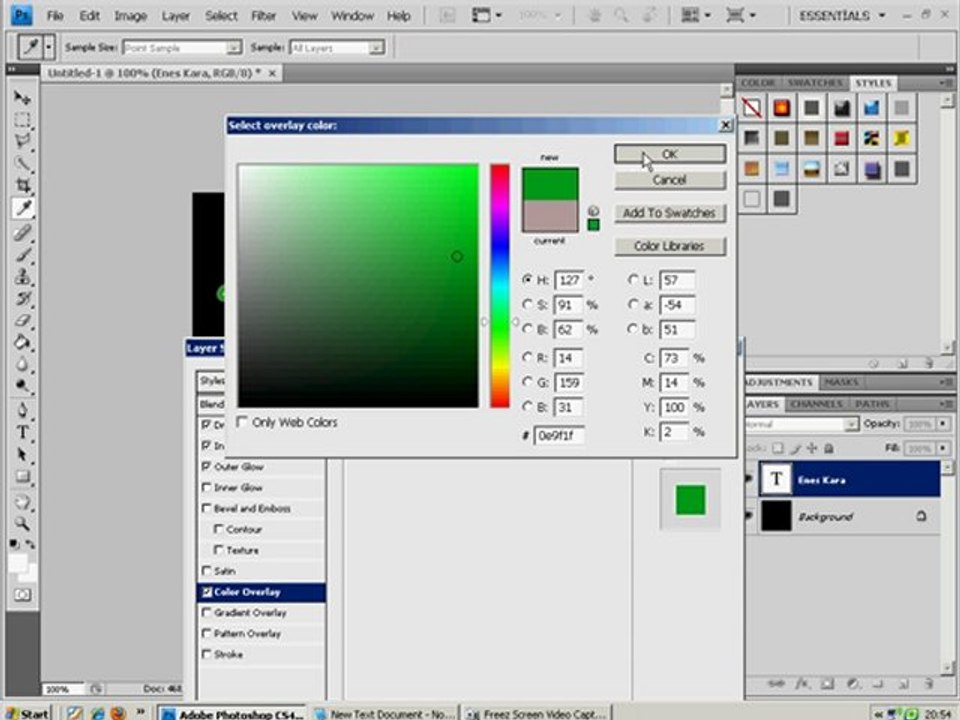Click the current color swatch
960x720 pixels.
[550, 217]
